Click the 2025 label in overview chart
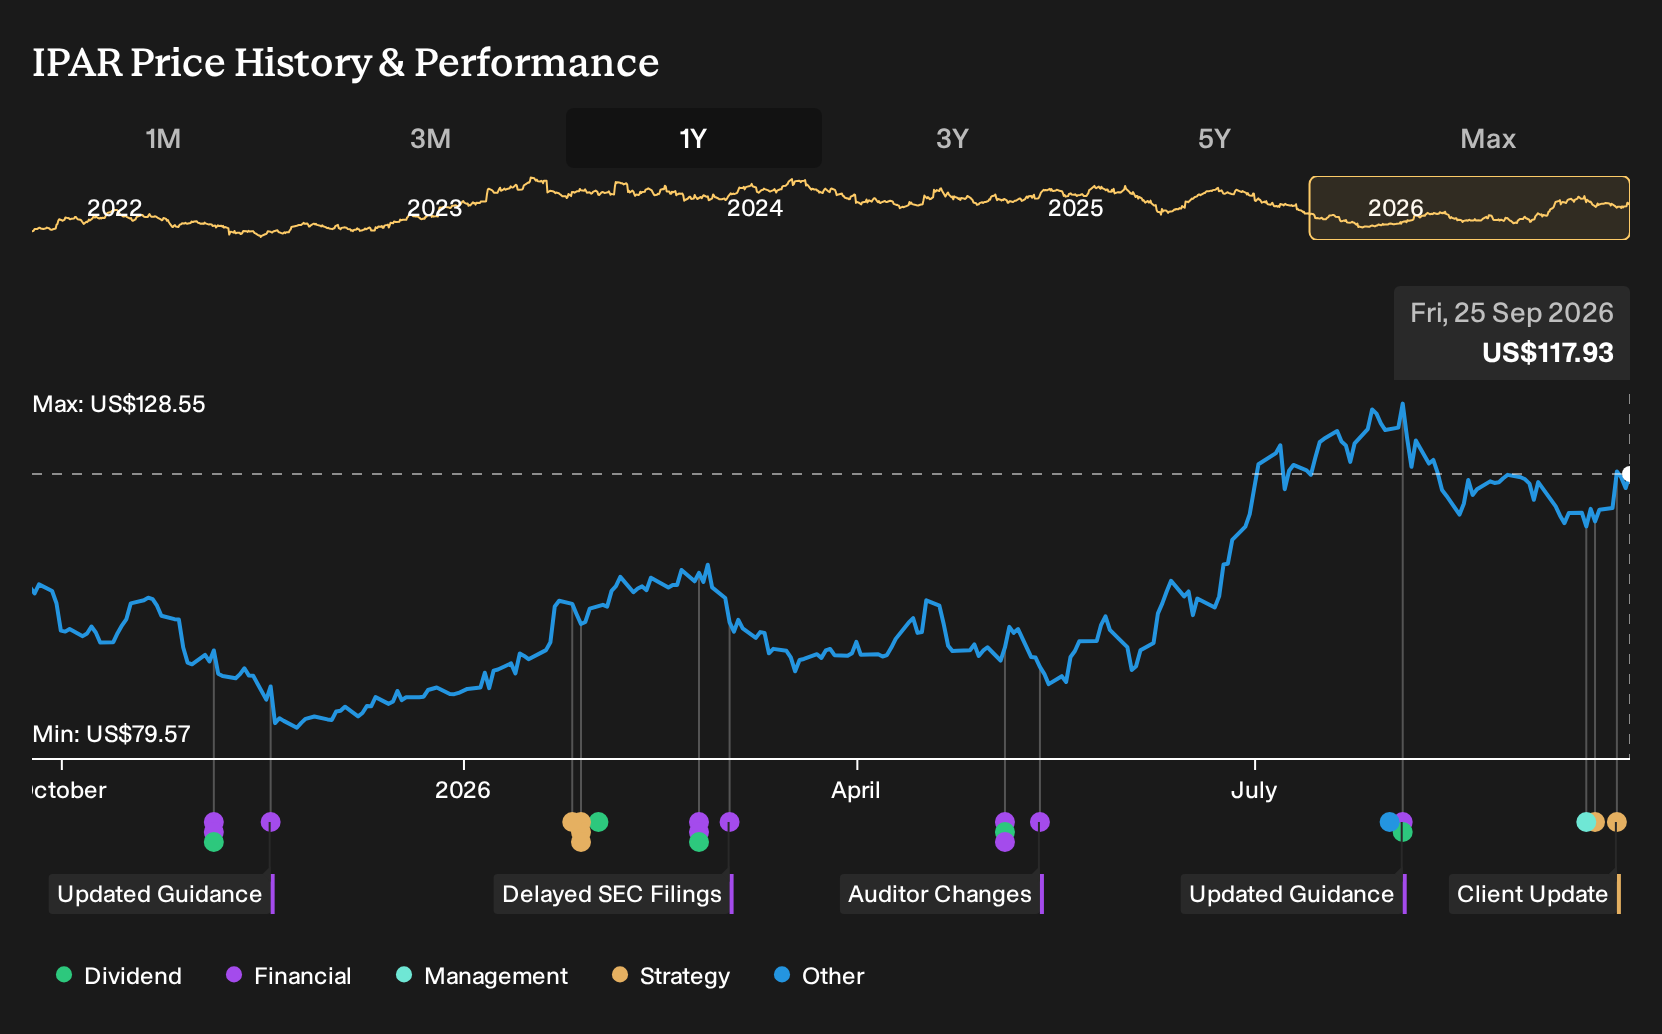Screen dimensions: 1662x1034 [1075, 208]
